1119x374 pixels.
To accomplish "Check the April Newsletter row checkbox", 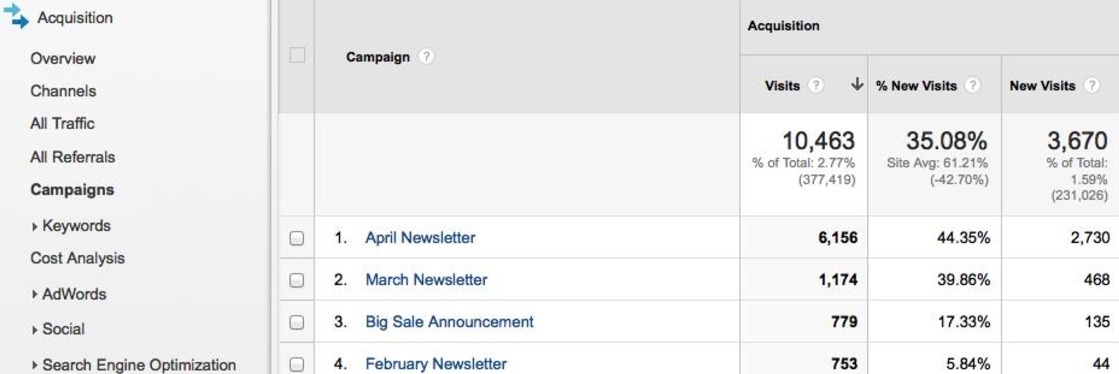I will pos(296,238).
